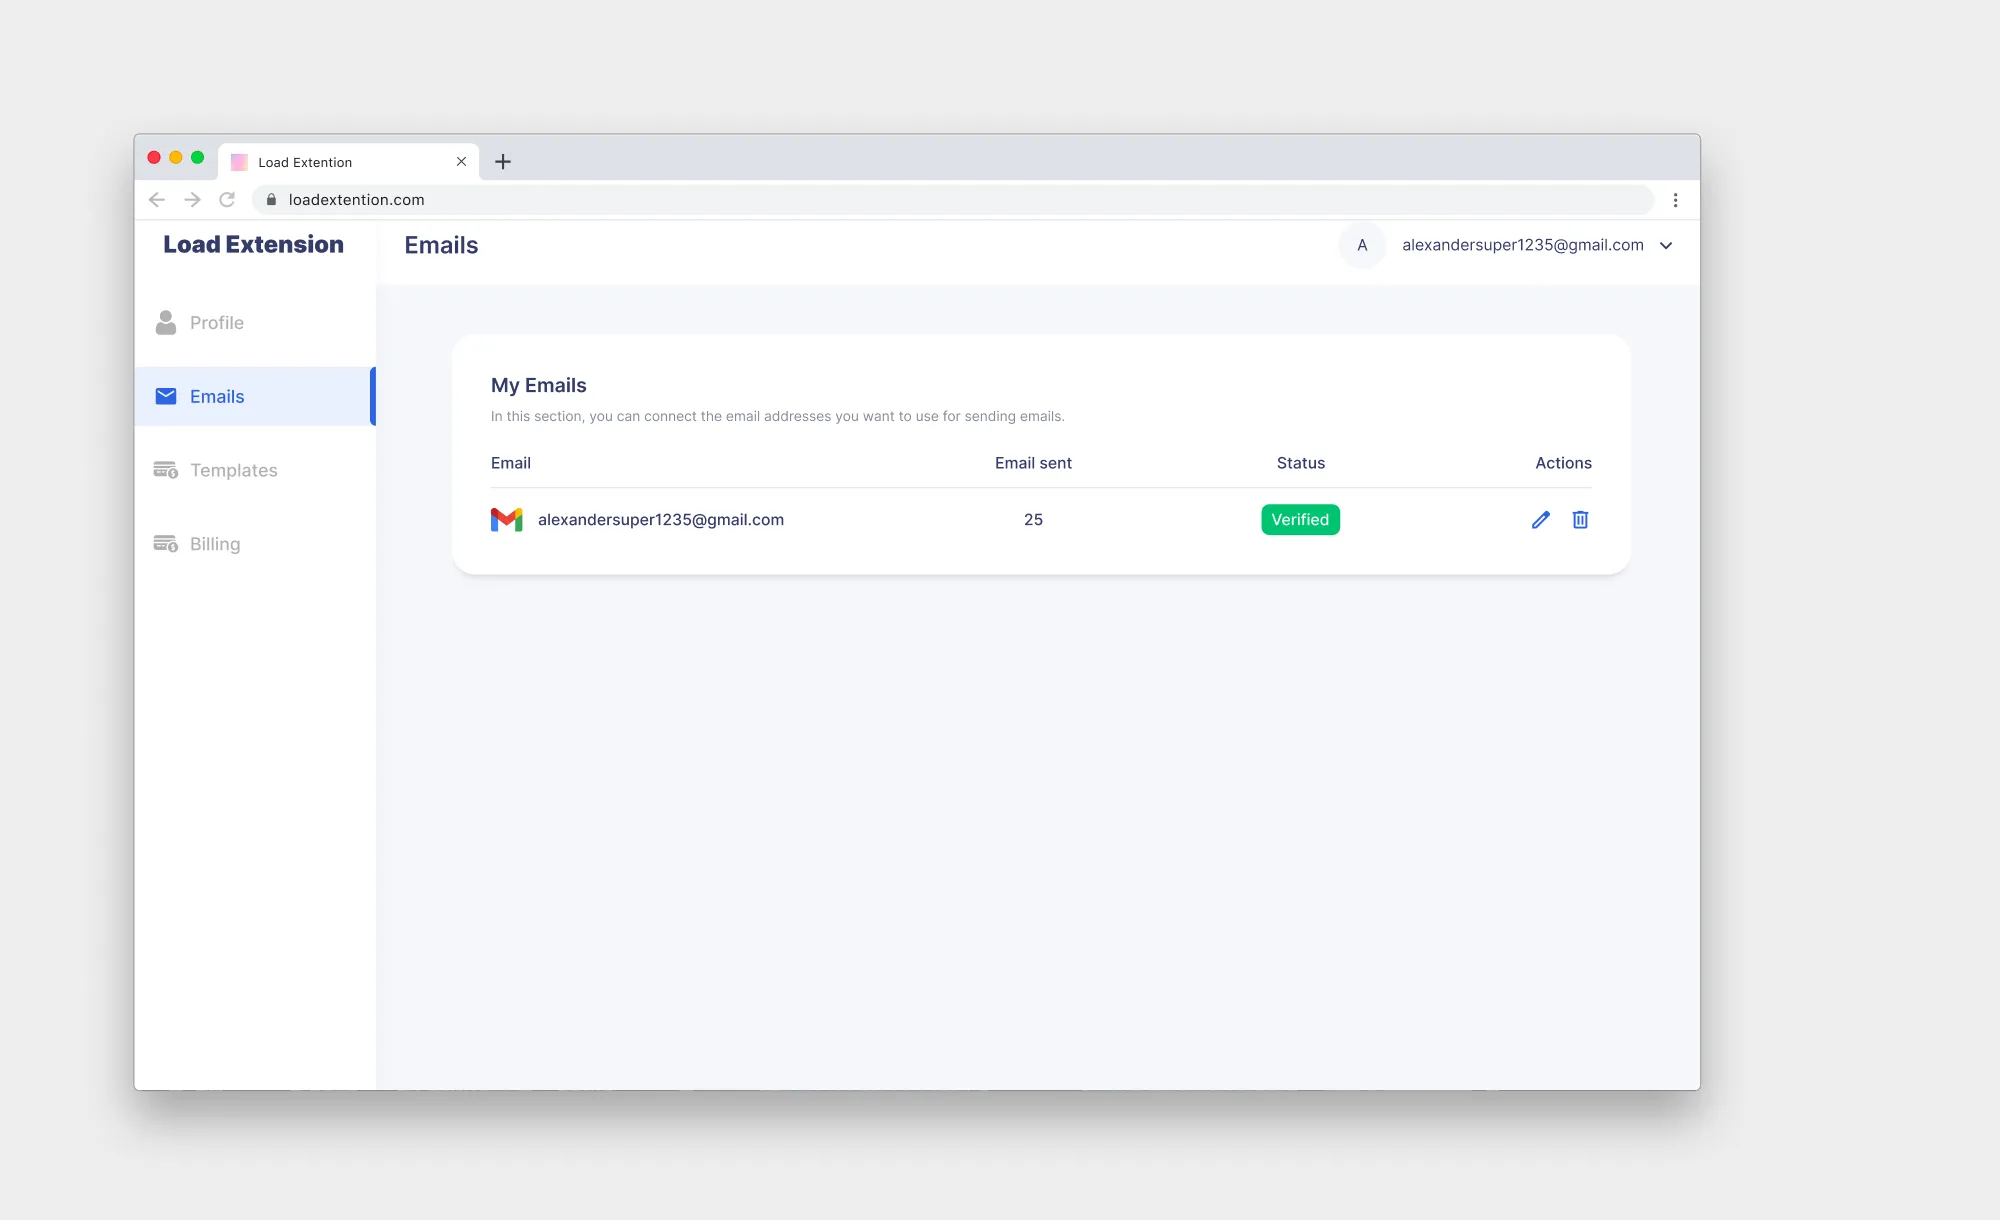Select Templates in the sidebar
Image resolution: width=2000 pixels, height=1220 pixels.
[233, 470]
